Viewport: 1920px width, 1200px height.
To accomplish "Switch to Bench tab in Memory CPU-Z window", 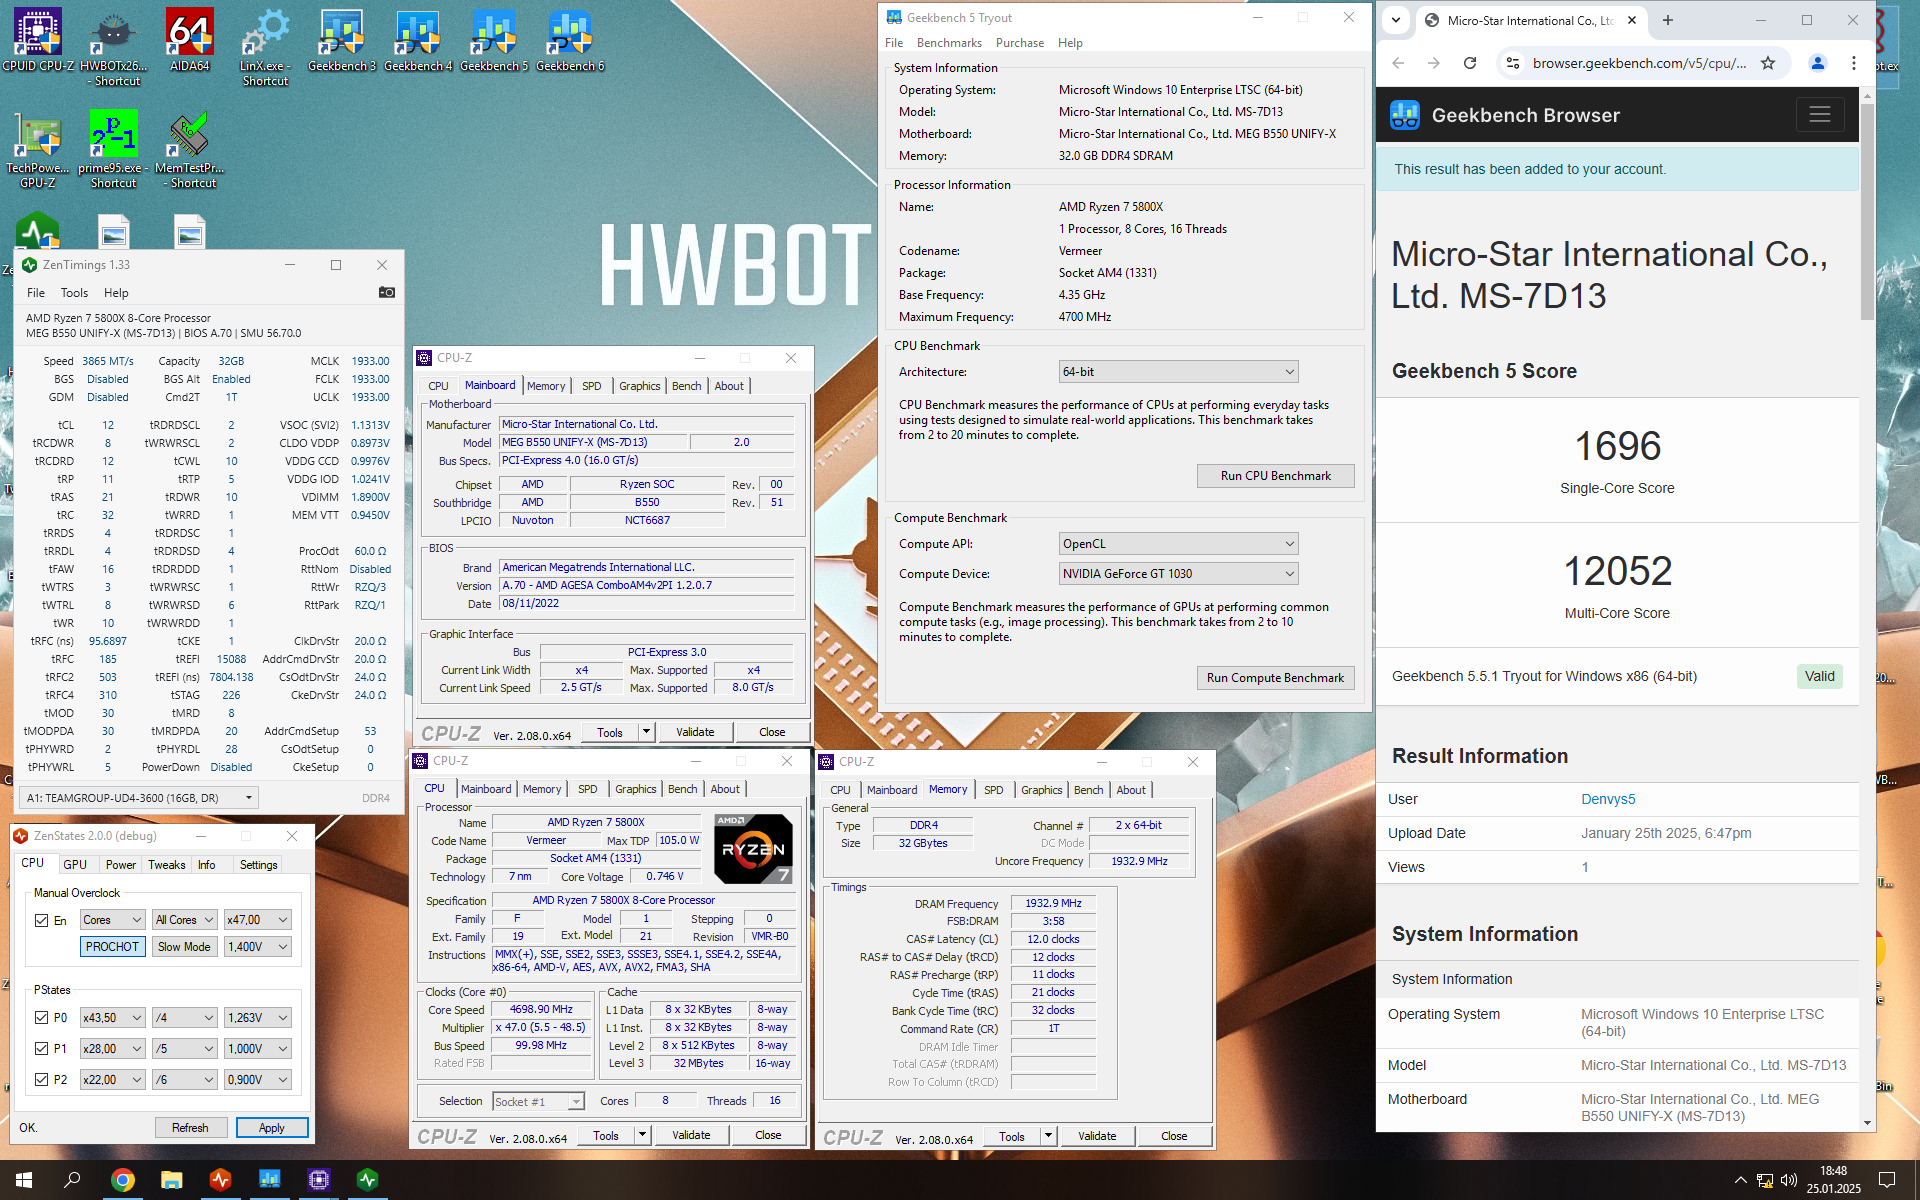I will pyautogui.click(x=1088, y=790).
